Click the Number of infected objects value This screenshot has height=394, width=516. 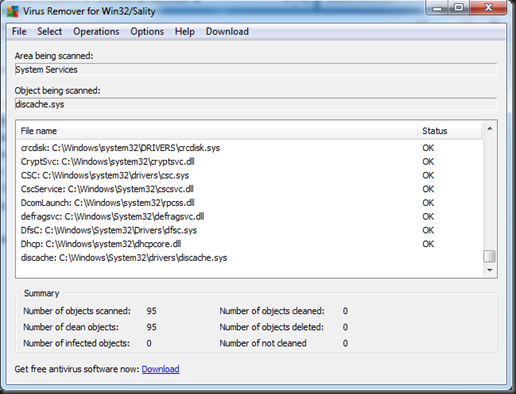tap(149, 343)
